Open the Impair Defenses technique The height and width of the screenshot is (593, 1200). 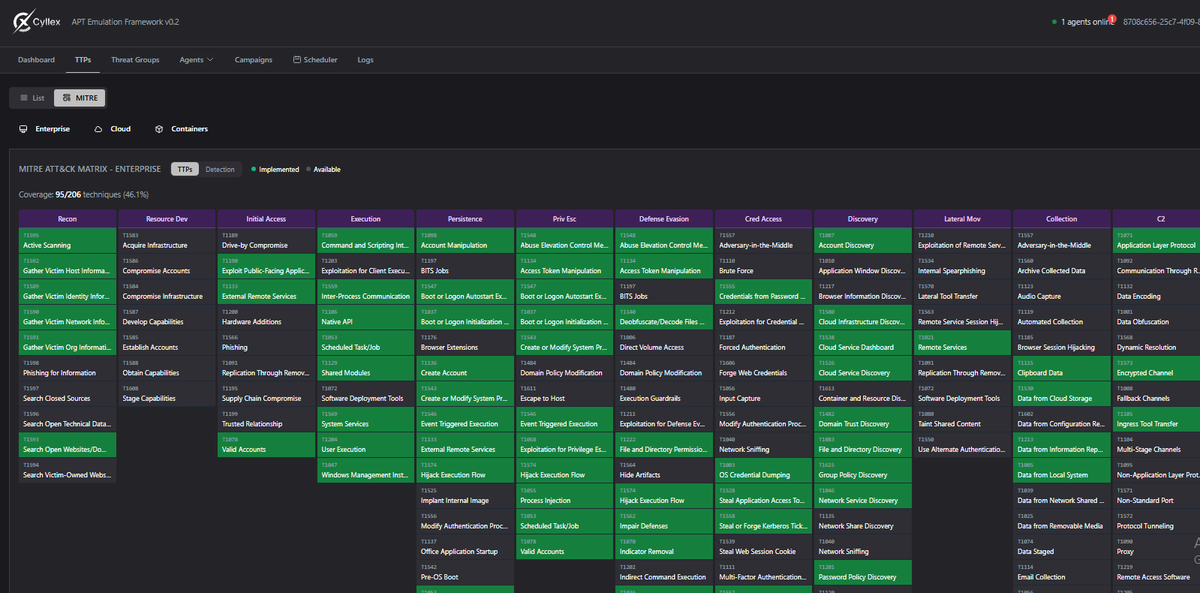pyautogui.click(x=664, y=521)
